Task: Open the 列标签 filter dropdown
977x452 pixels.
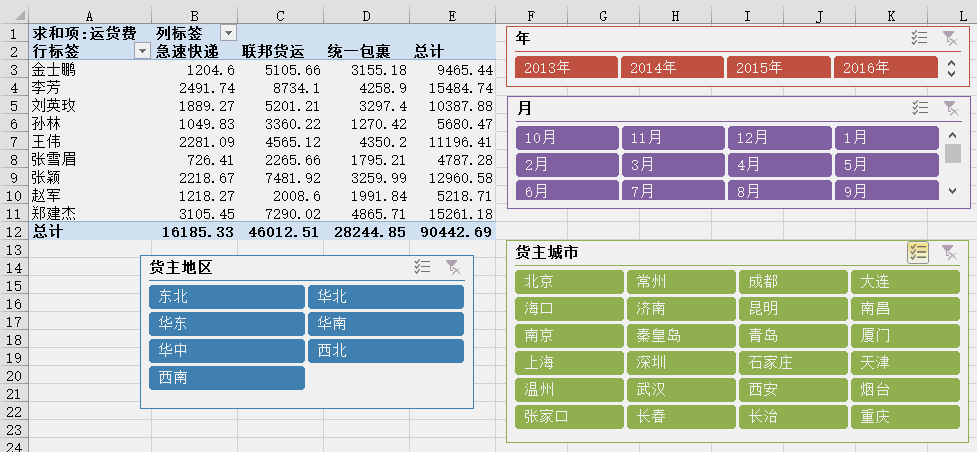Action: pyautogui.click(x=228, y=33)
